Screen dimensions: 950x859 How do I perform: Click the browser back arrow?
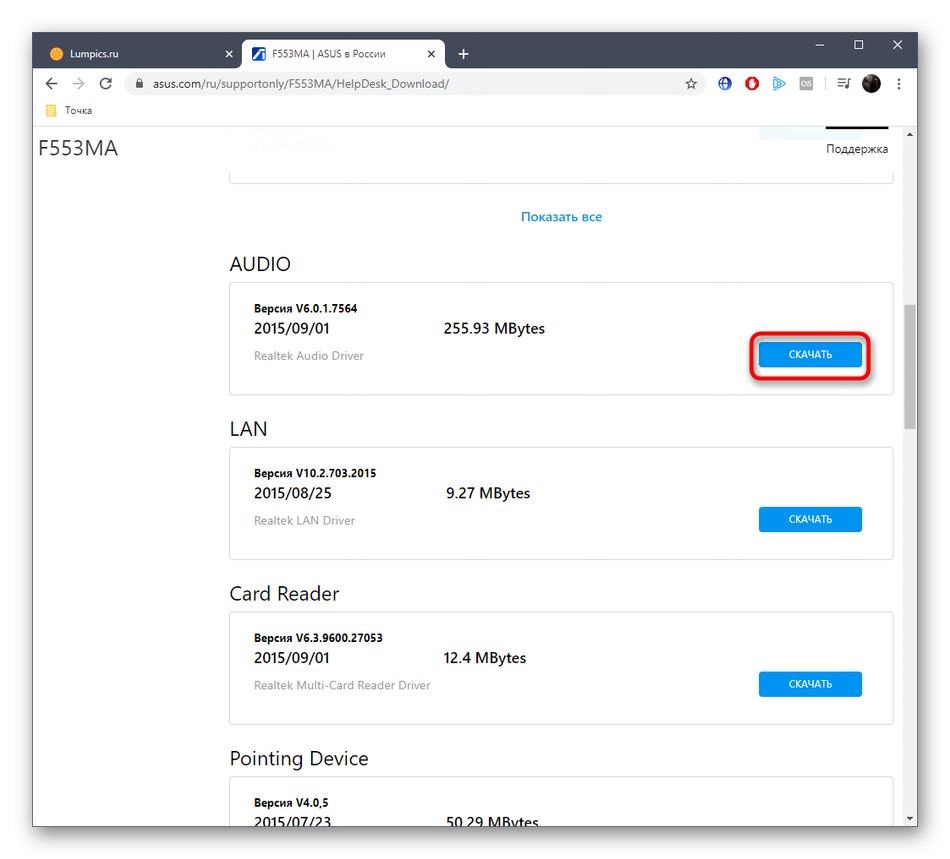point(51,84)
